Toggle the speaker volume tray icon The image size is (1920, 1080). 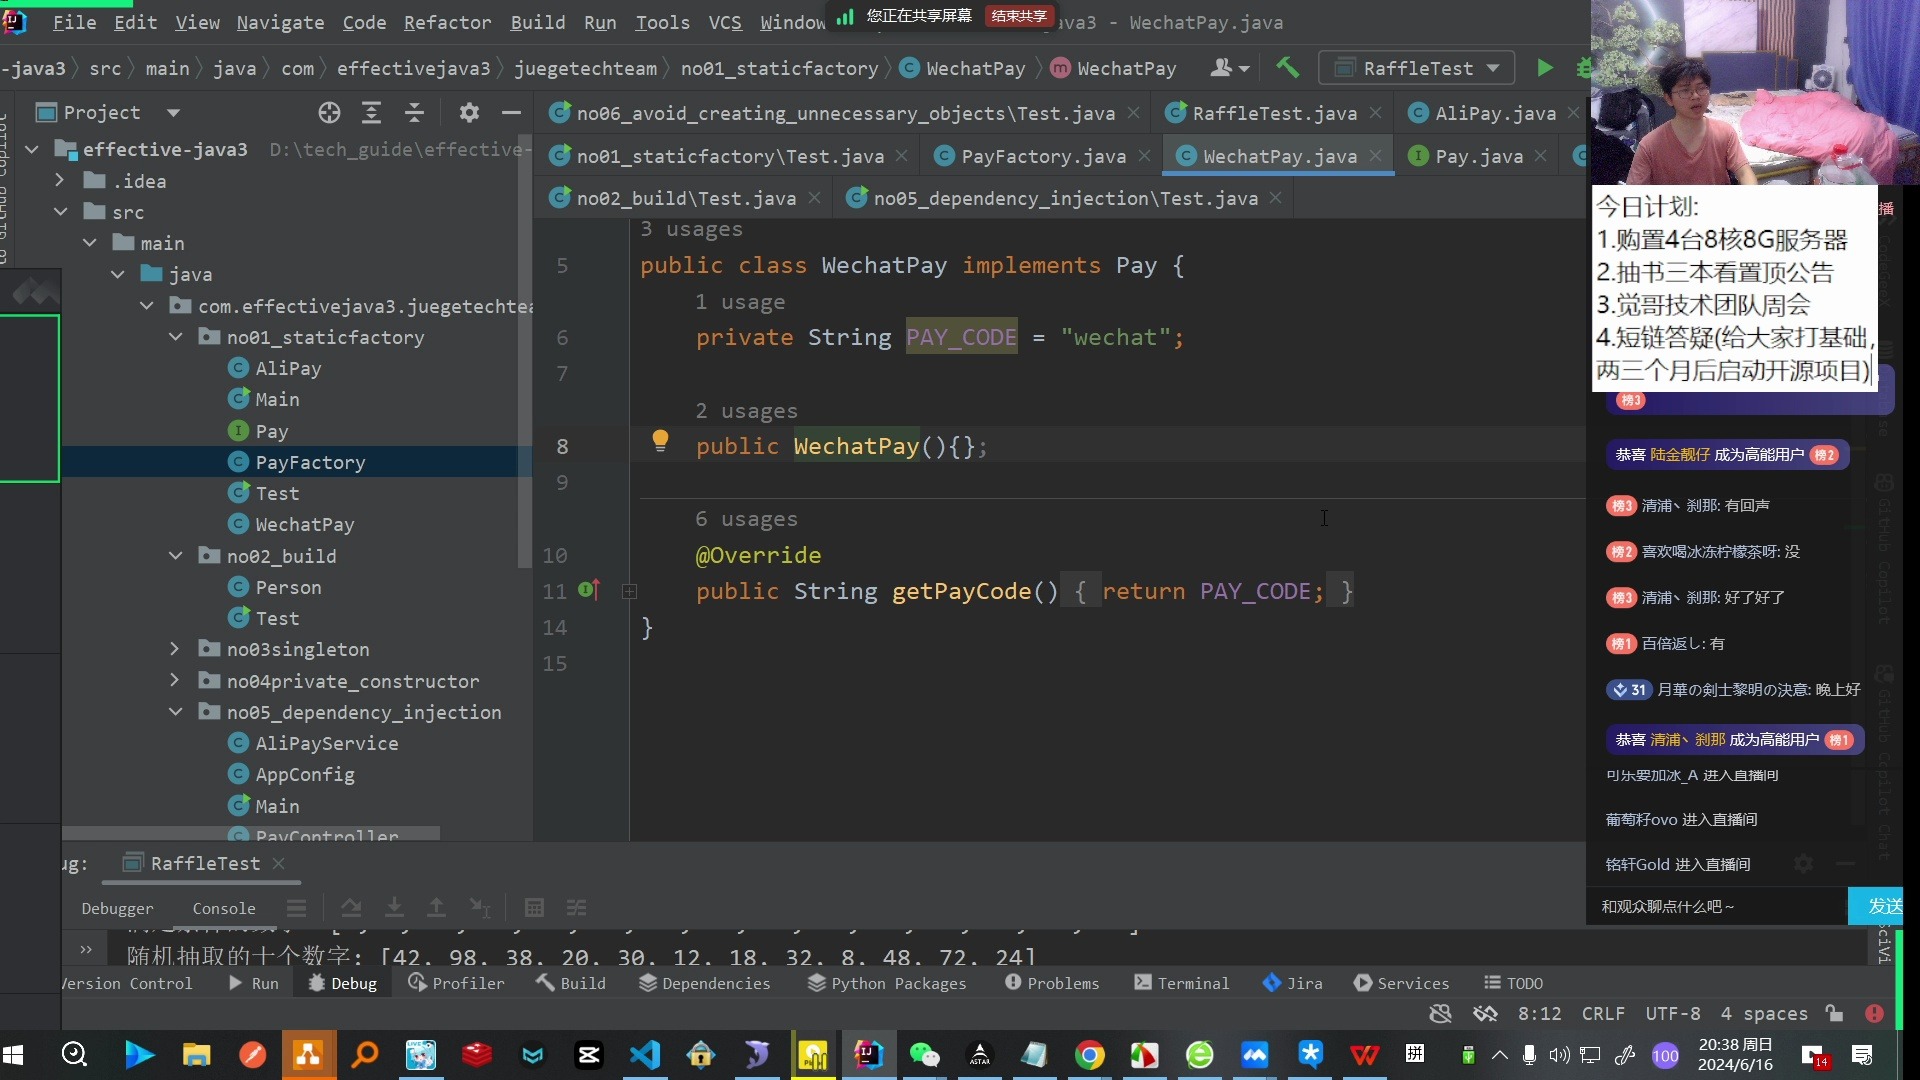[x=1559, y=1055]
